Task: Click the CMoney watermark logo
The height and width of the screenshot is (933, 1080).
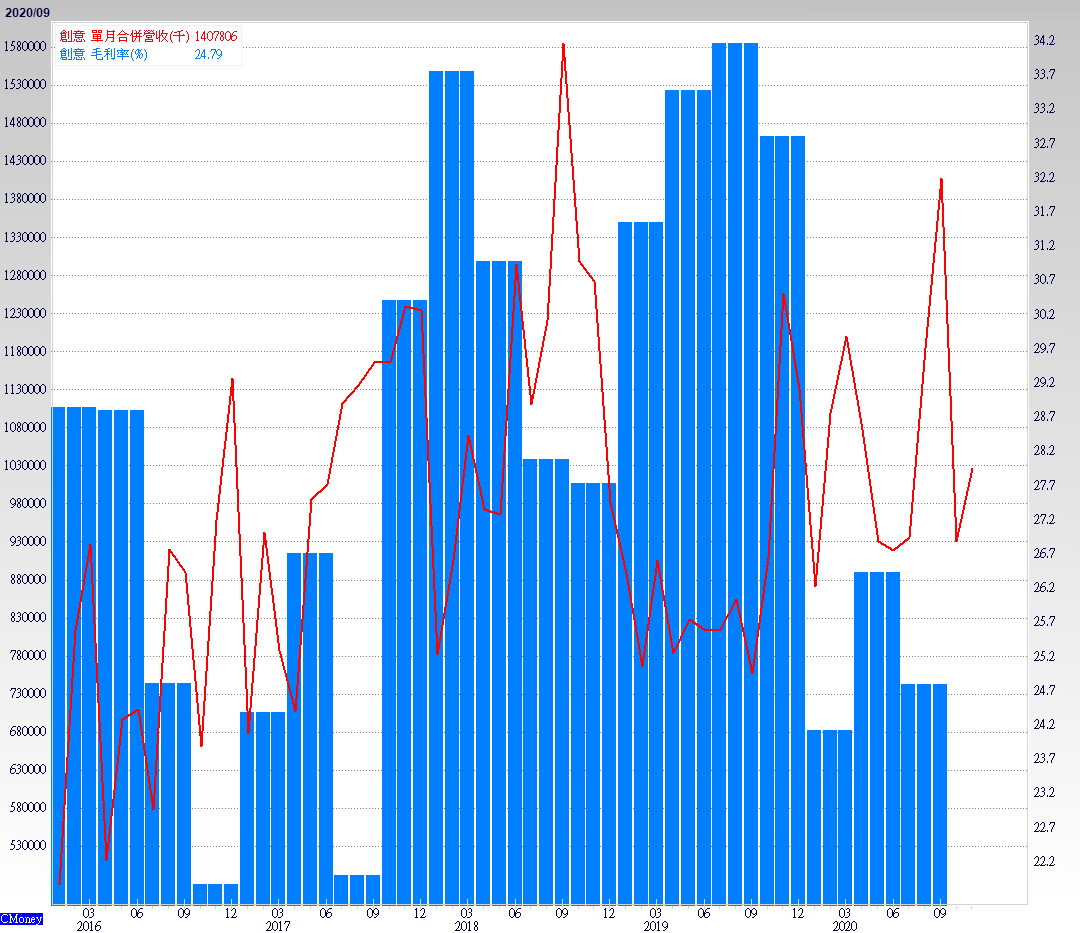Action: pos(21,918)
